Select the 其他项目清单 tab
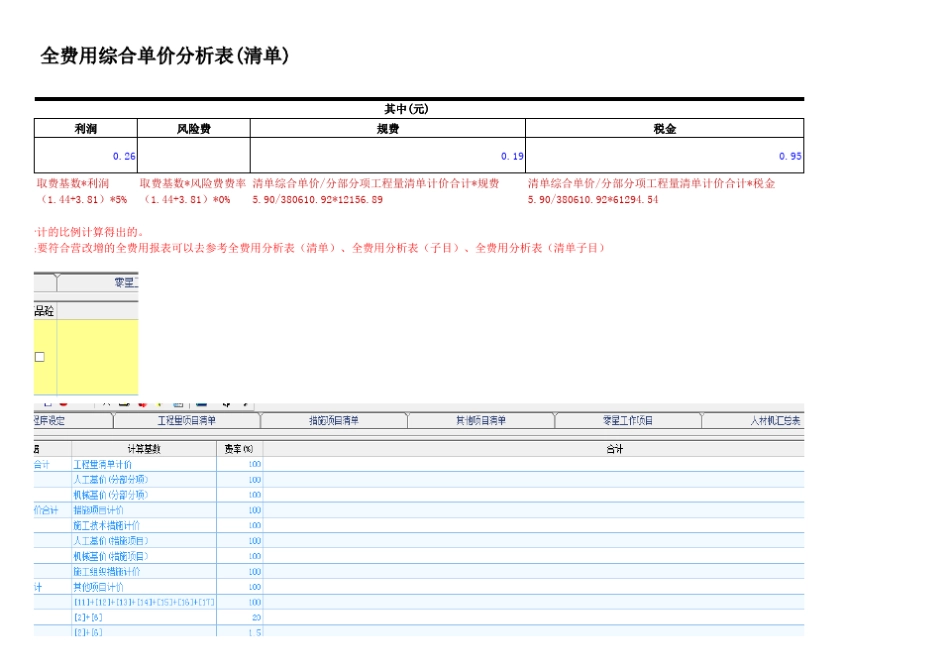Image resolution: width=950 pixels, height=672 pixels. click(x=481, y=420)
